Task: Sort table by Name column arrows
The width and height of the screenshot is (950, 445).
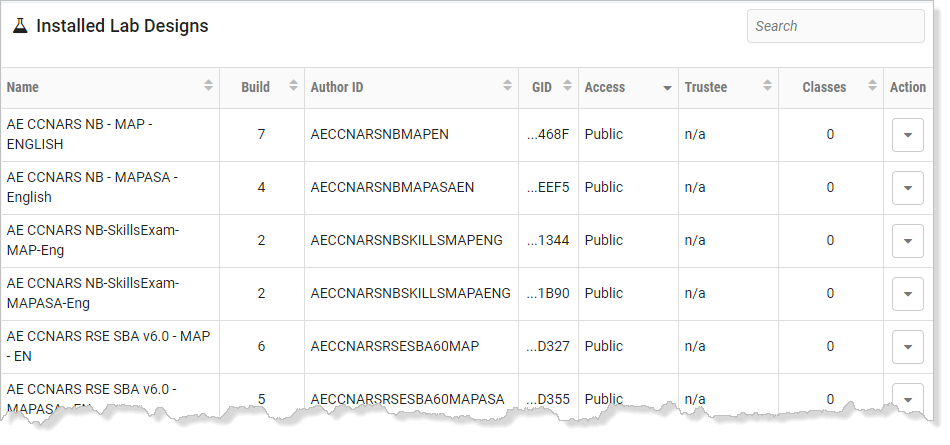Action: click(208, 85)
